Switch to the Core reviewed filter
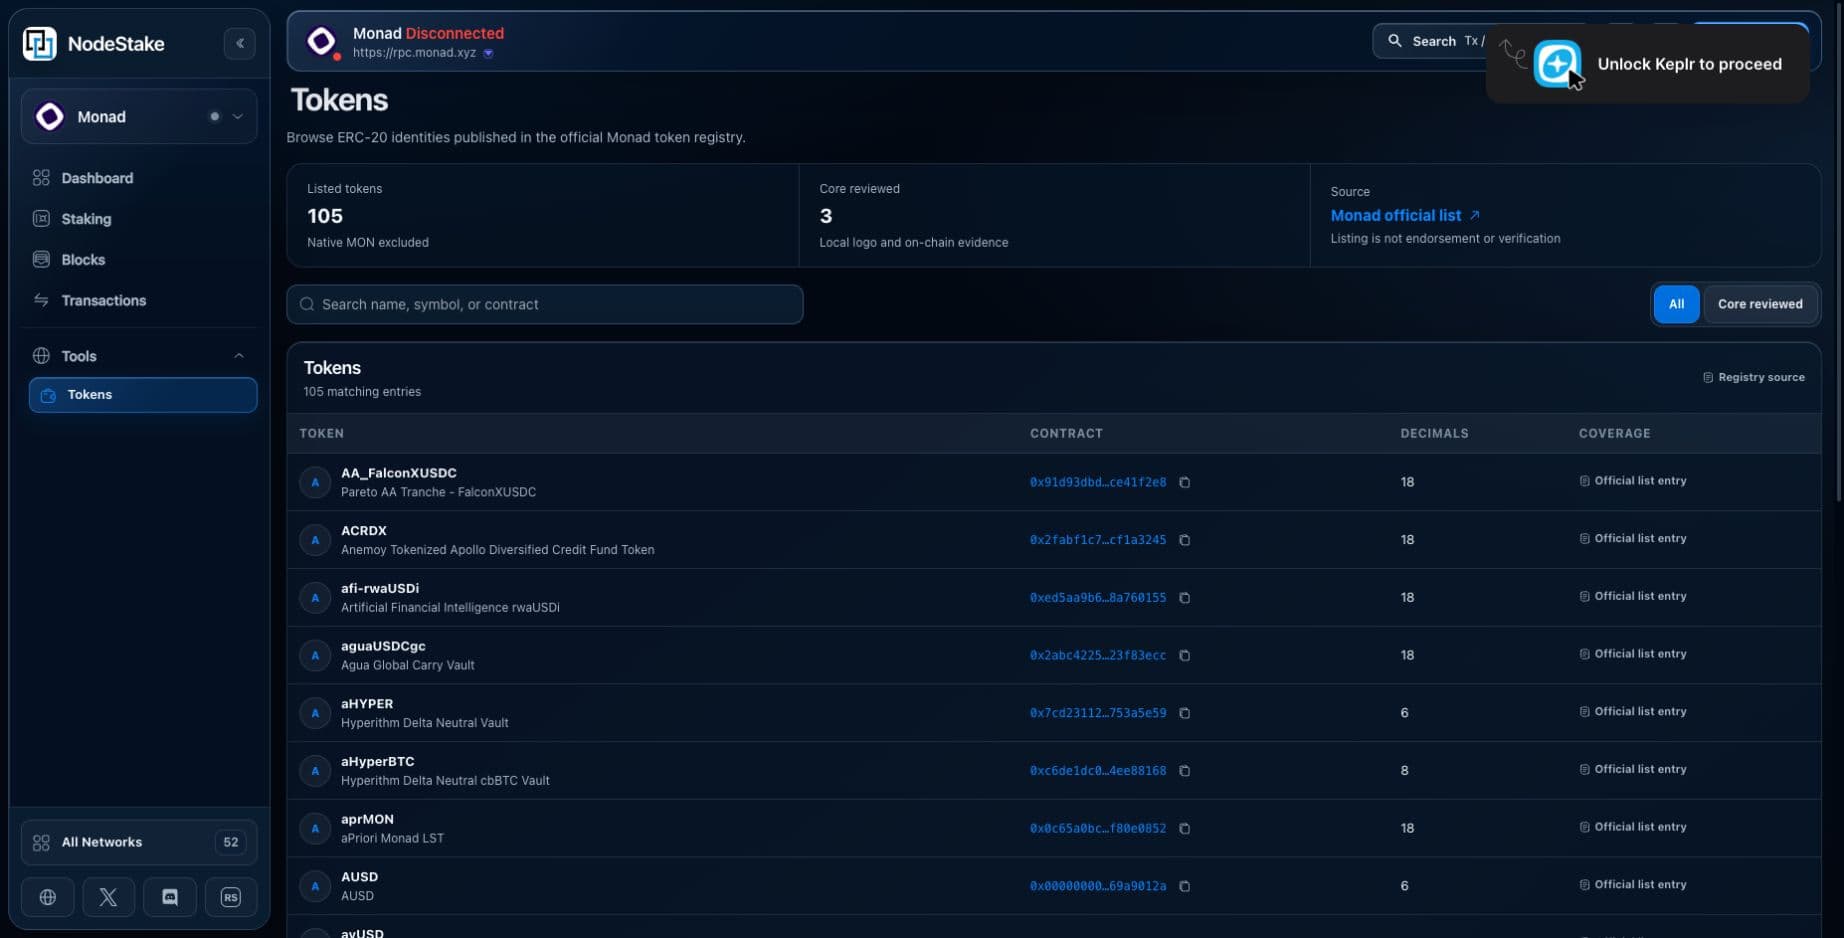This screenshot has height=938, width=1844. pyautogui.click(x=1760, y=304)
